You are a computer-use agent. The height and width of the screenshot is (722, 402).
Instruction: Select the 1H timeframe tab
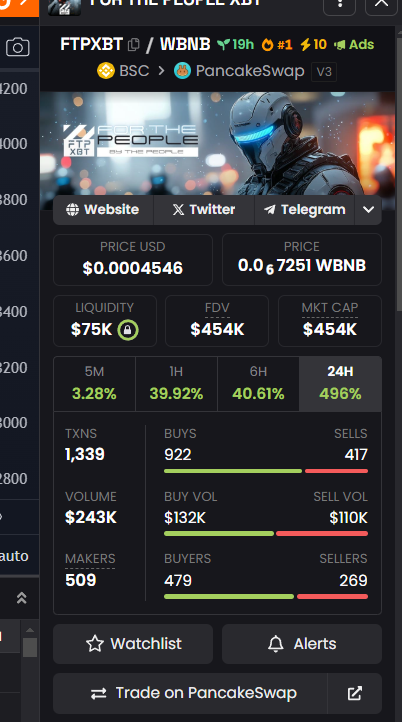(176, 384)
